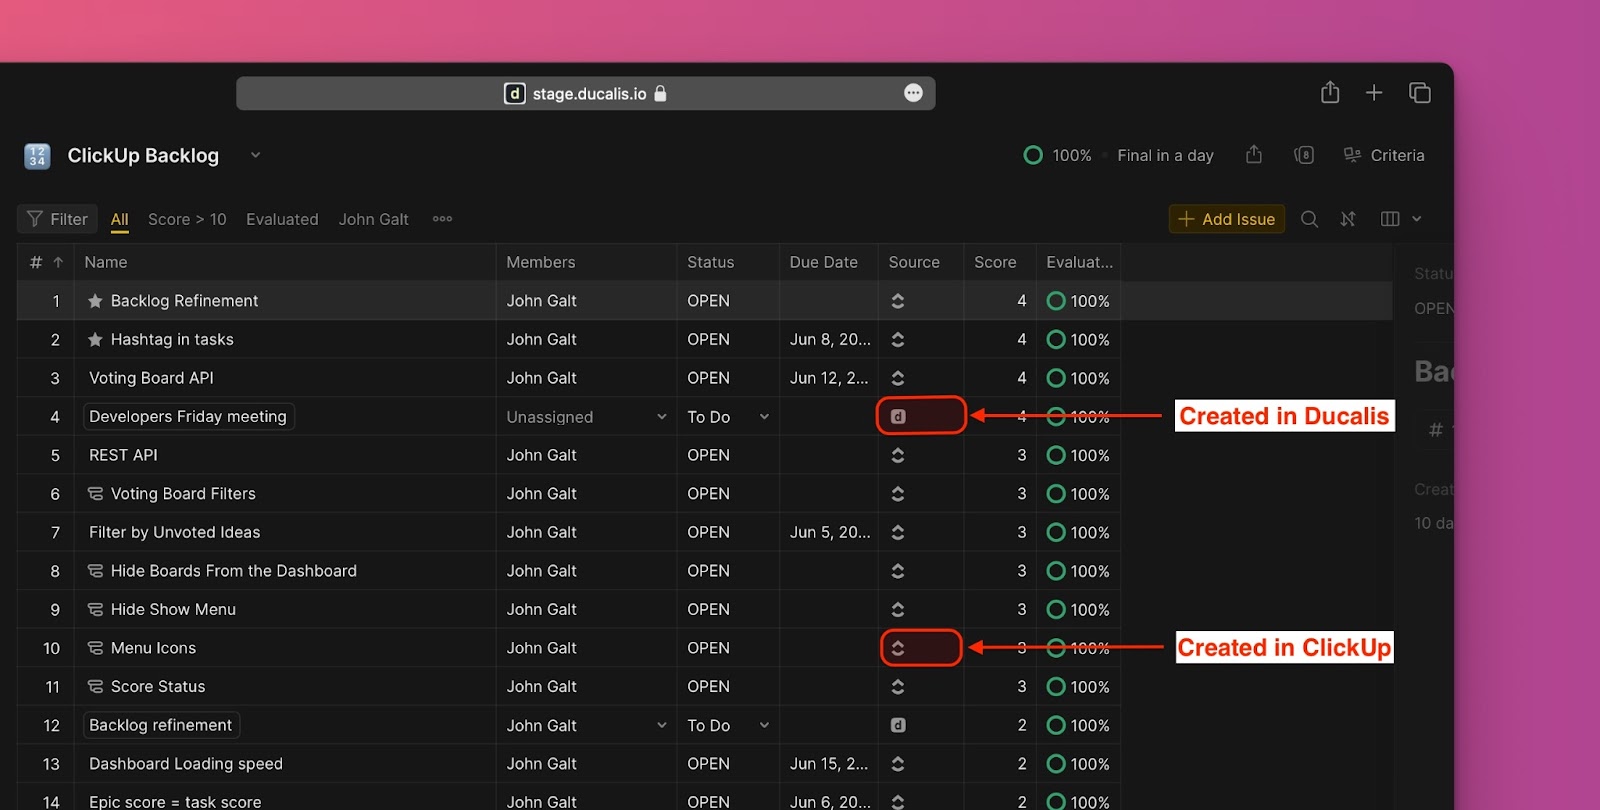Click ClickUp source icon in Menu Icons row
The width and height of the screenshot is (1600, 810).
click(898, 648)
